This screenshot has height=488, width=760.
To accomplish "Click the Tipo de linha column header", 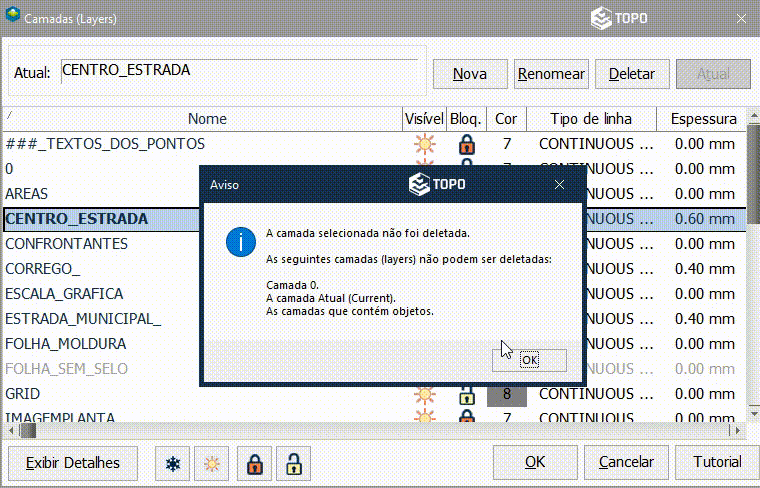I will click(x=591, y=119).
